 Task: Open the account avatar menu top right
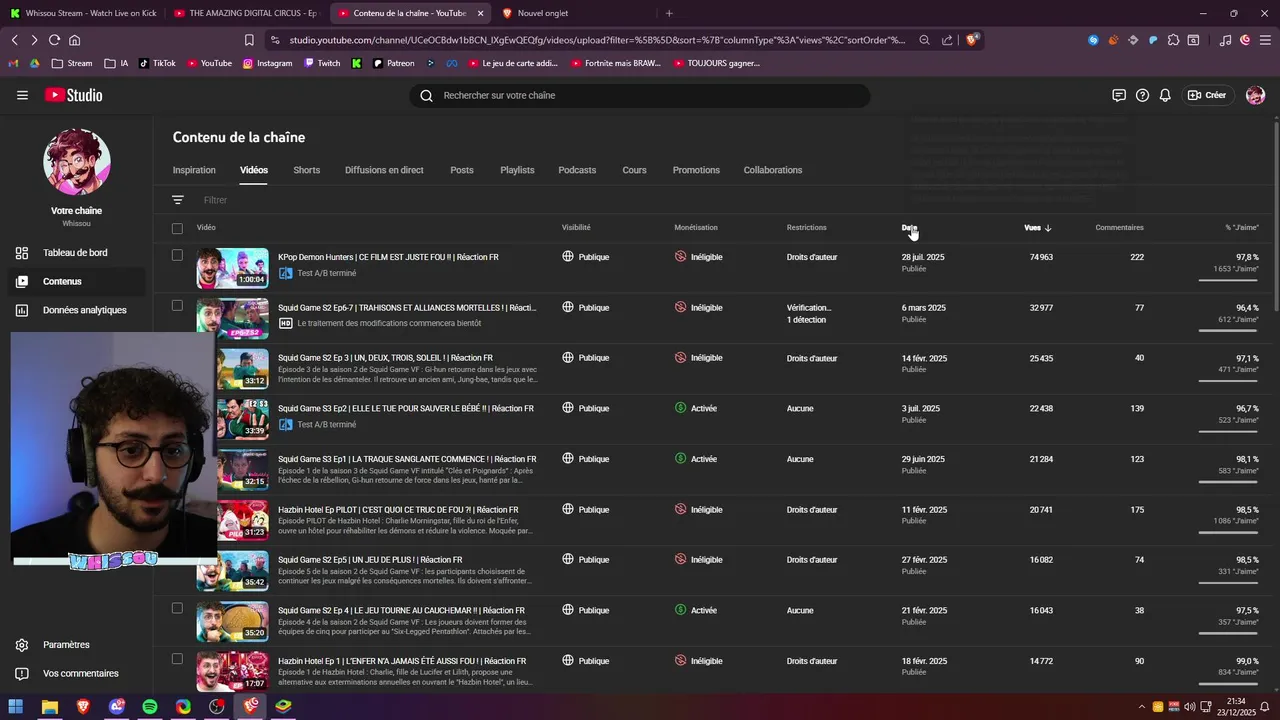1256,95
